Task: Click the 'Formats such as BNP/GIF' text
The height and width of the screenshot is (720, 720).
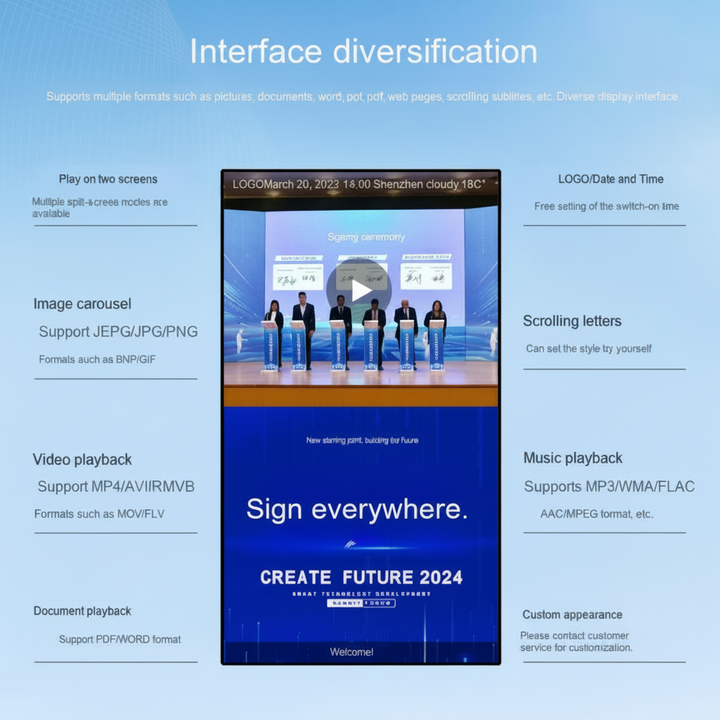Action: 97,360
